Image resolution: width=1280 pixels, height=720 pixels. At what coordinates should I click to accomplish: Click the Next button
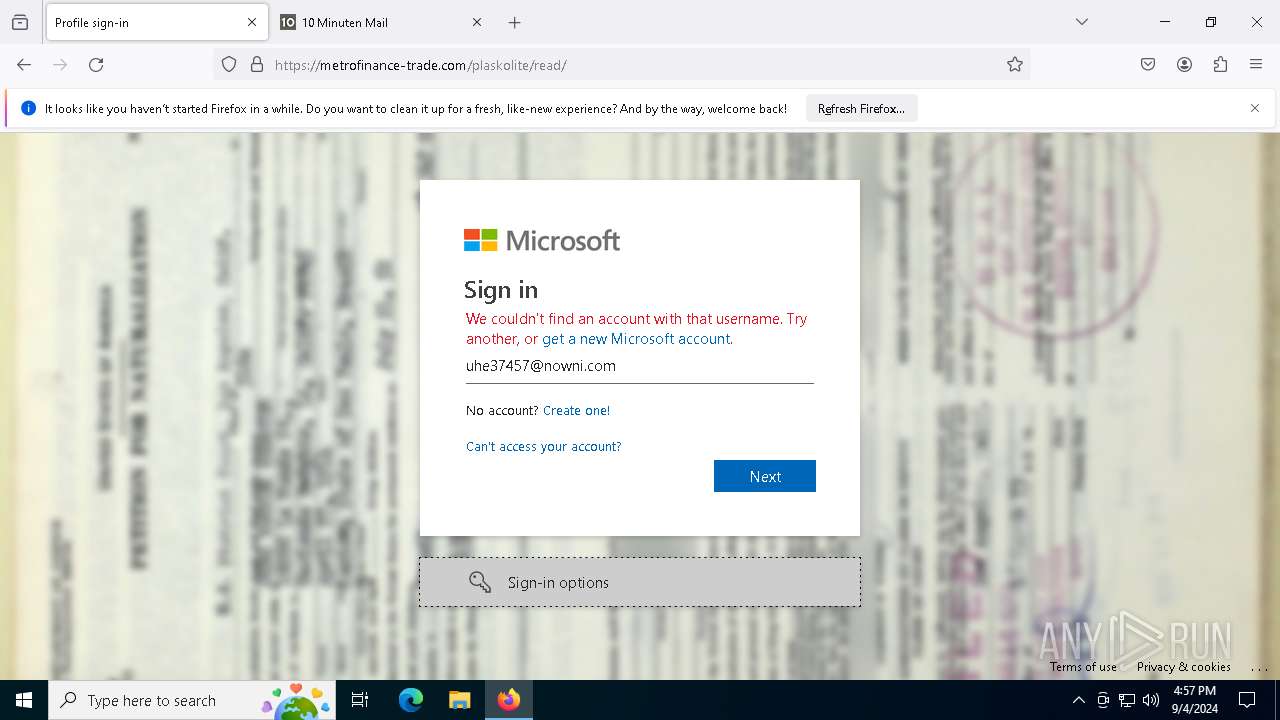(x=765, y=476)
